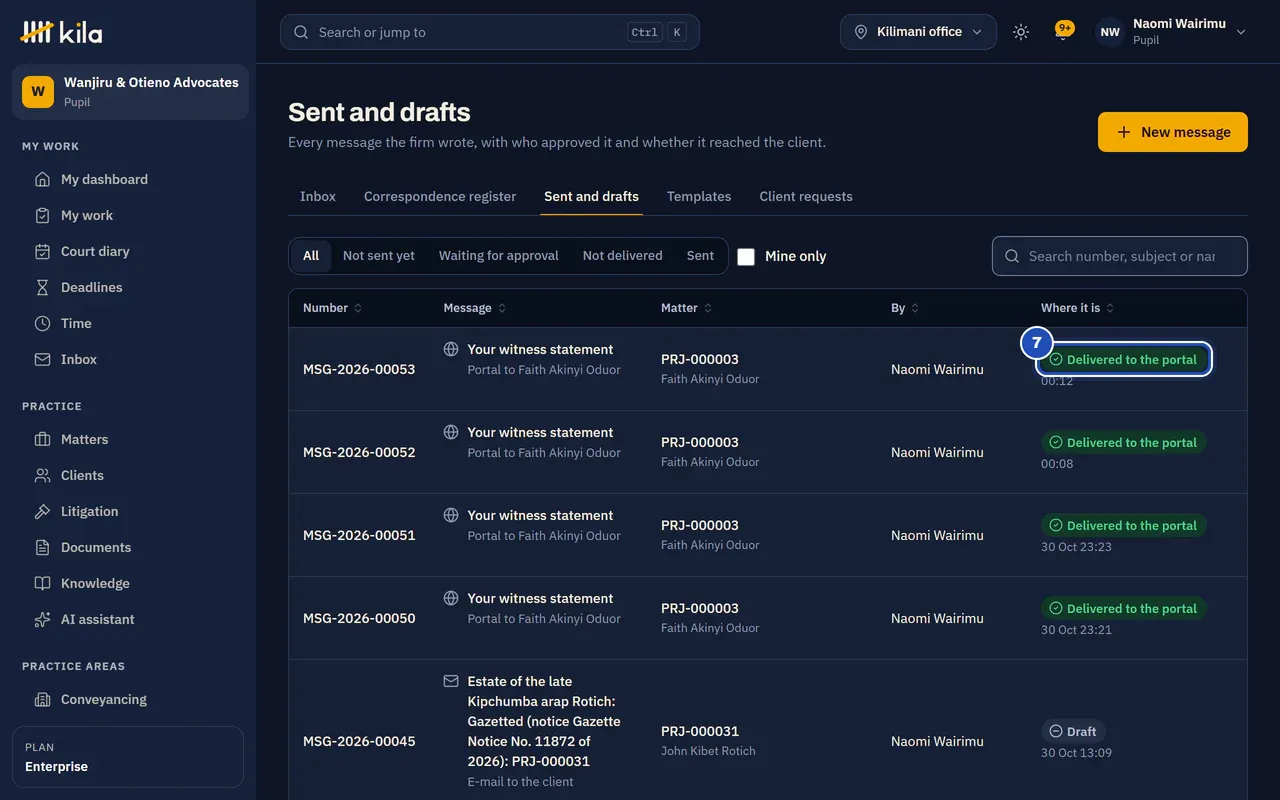Switch to the Templates tab

tap(699, 196)
